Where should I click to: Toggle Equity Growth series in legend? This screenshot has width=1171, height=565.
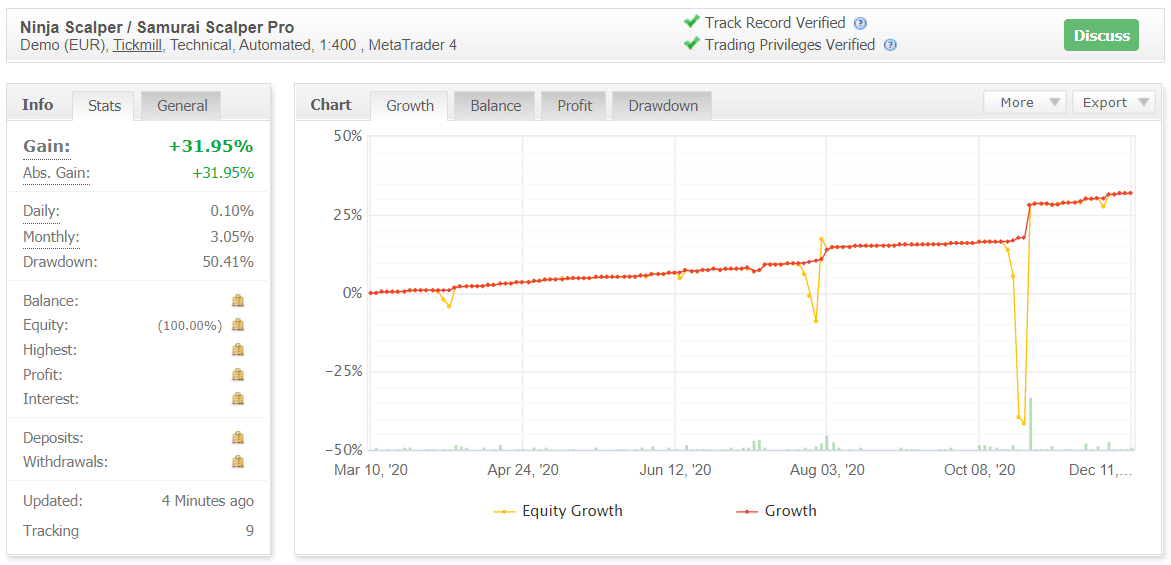(558, 511)
